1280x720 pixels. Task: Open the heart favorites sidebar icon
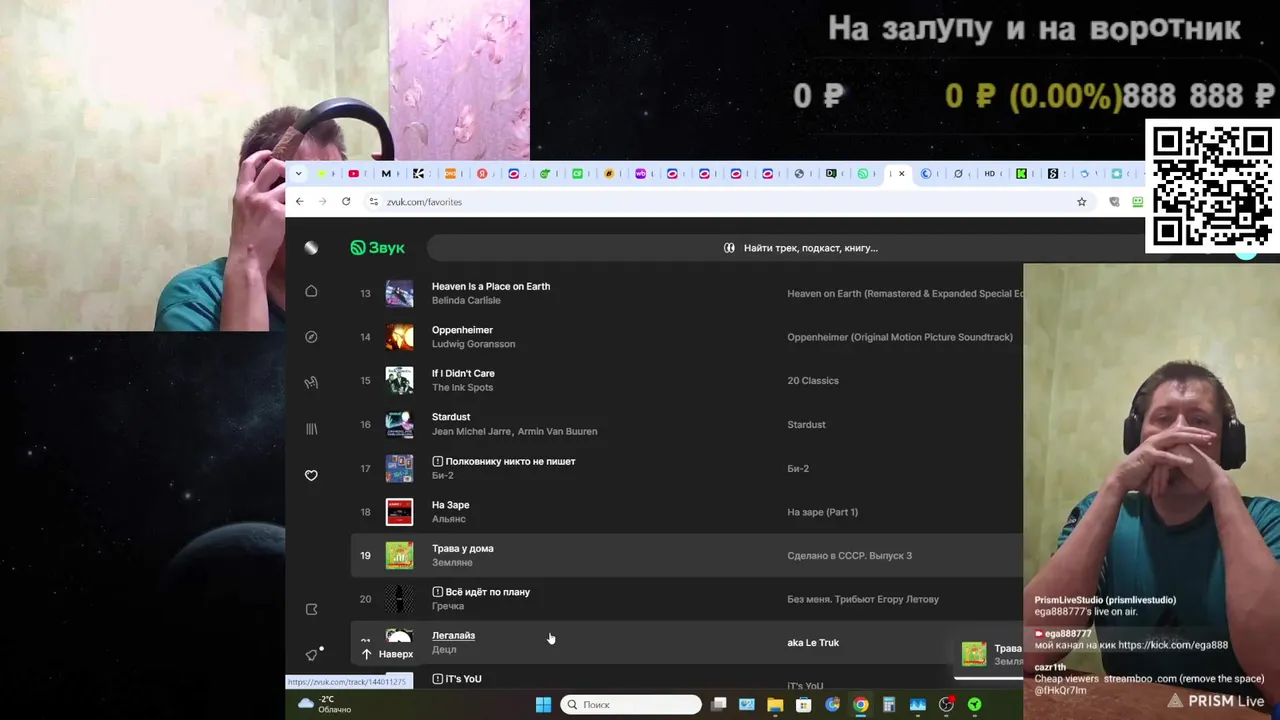click(x=311, y=475)
